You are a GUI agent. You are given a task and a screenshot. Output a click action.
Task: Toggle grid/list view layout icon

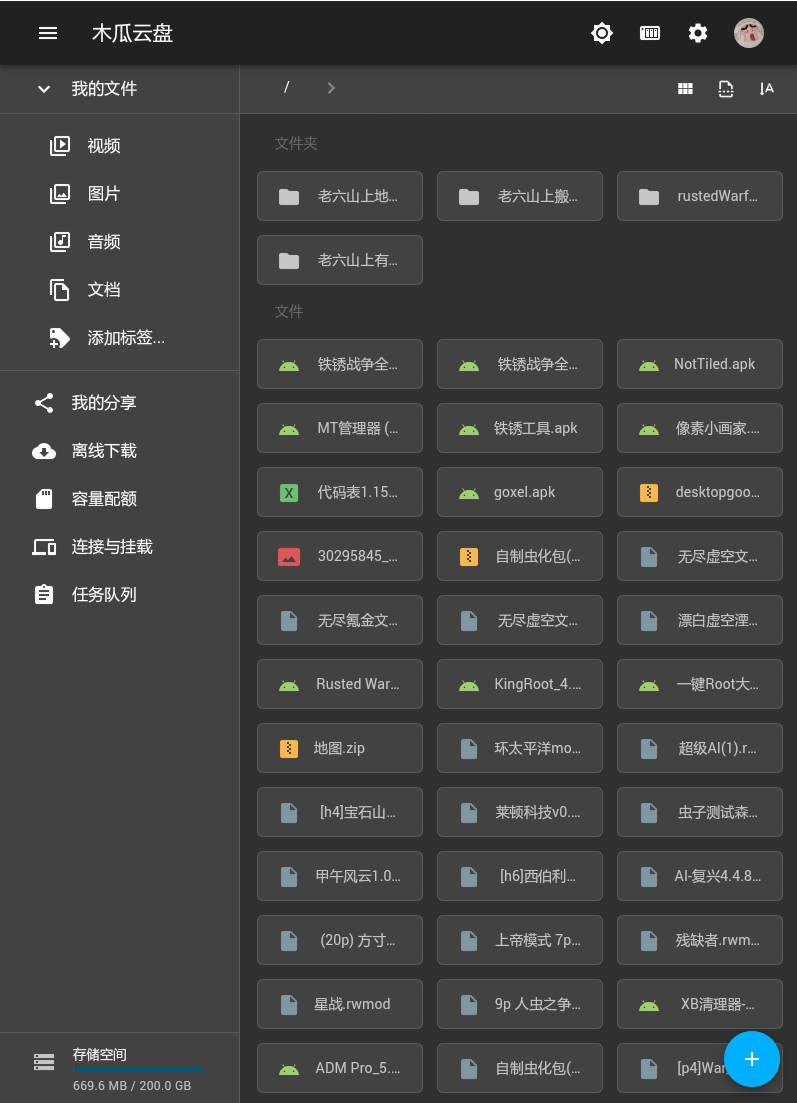(x=685, y=89)
